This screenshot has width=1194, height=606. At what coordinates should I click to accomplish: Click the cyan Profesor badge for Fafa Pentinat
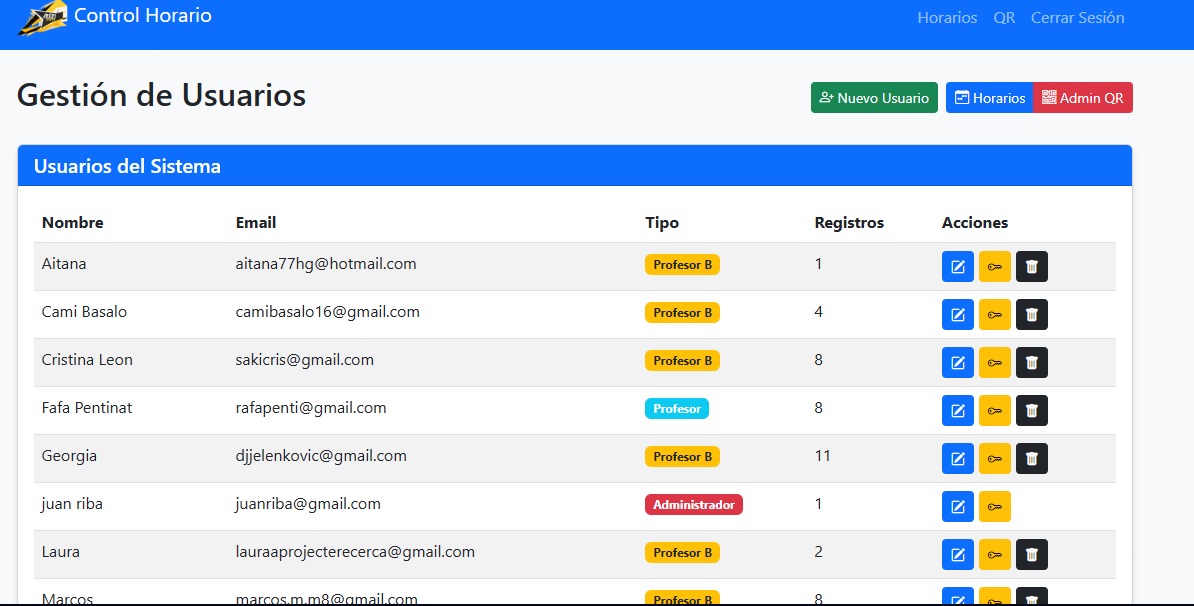click(x=677, y=409)
